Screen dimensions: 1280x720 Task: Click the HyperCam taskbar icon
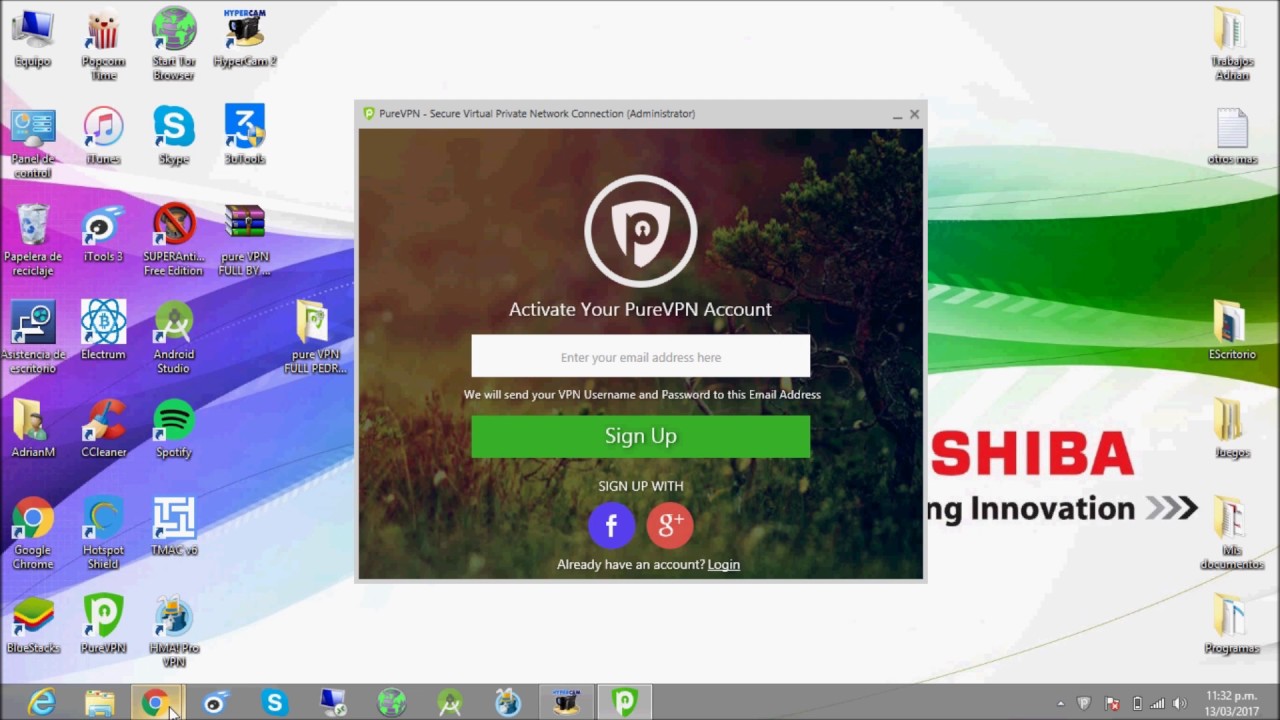point(566,703)
